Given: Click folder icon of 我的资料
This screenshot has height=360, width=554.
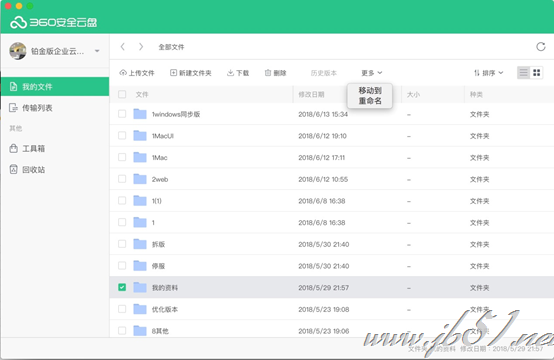Looking at the screenshot, I should point(140,287).
